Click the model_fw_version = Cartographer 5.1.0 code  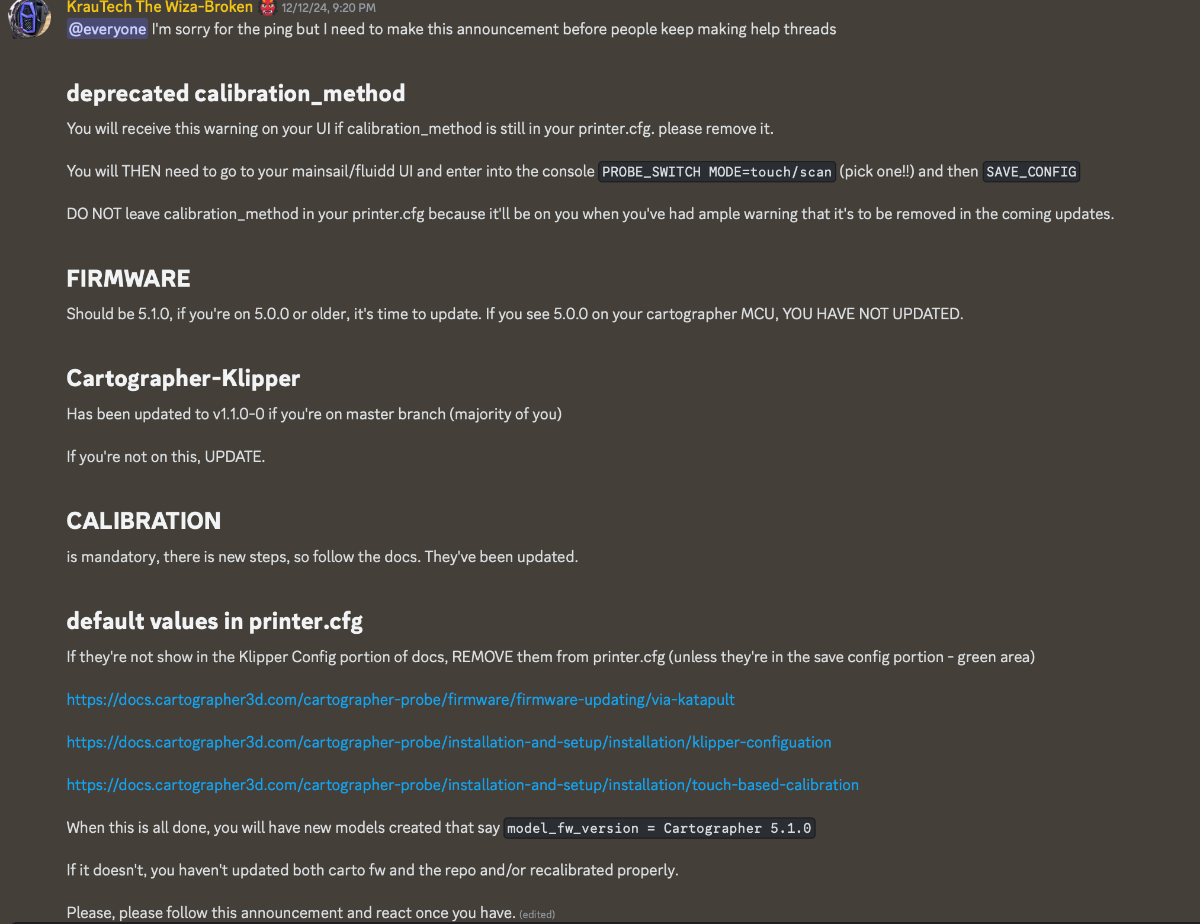(x=660, y=828)
